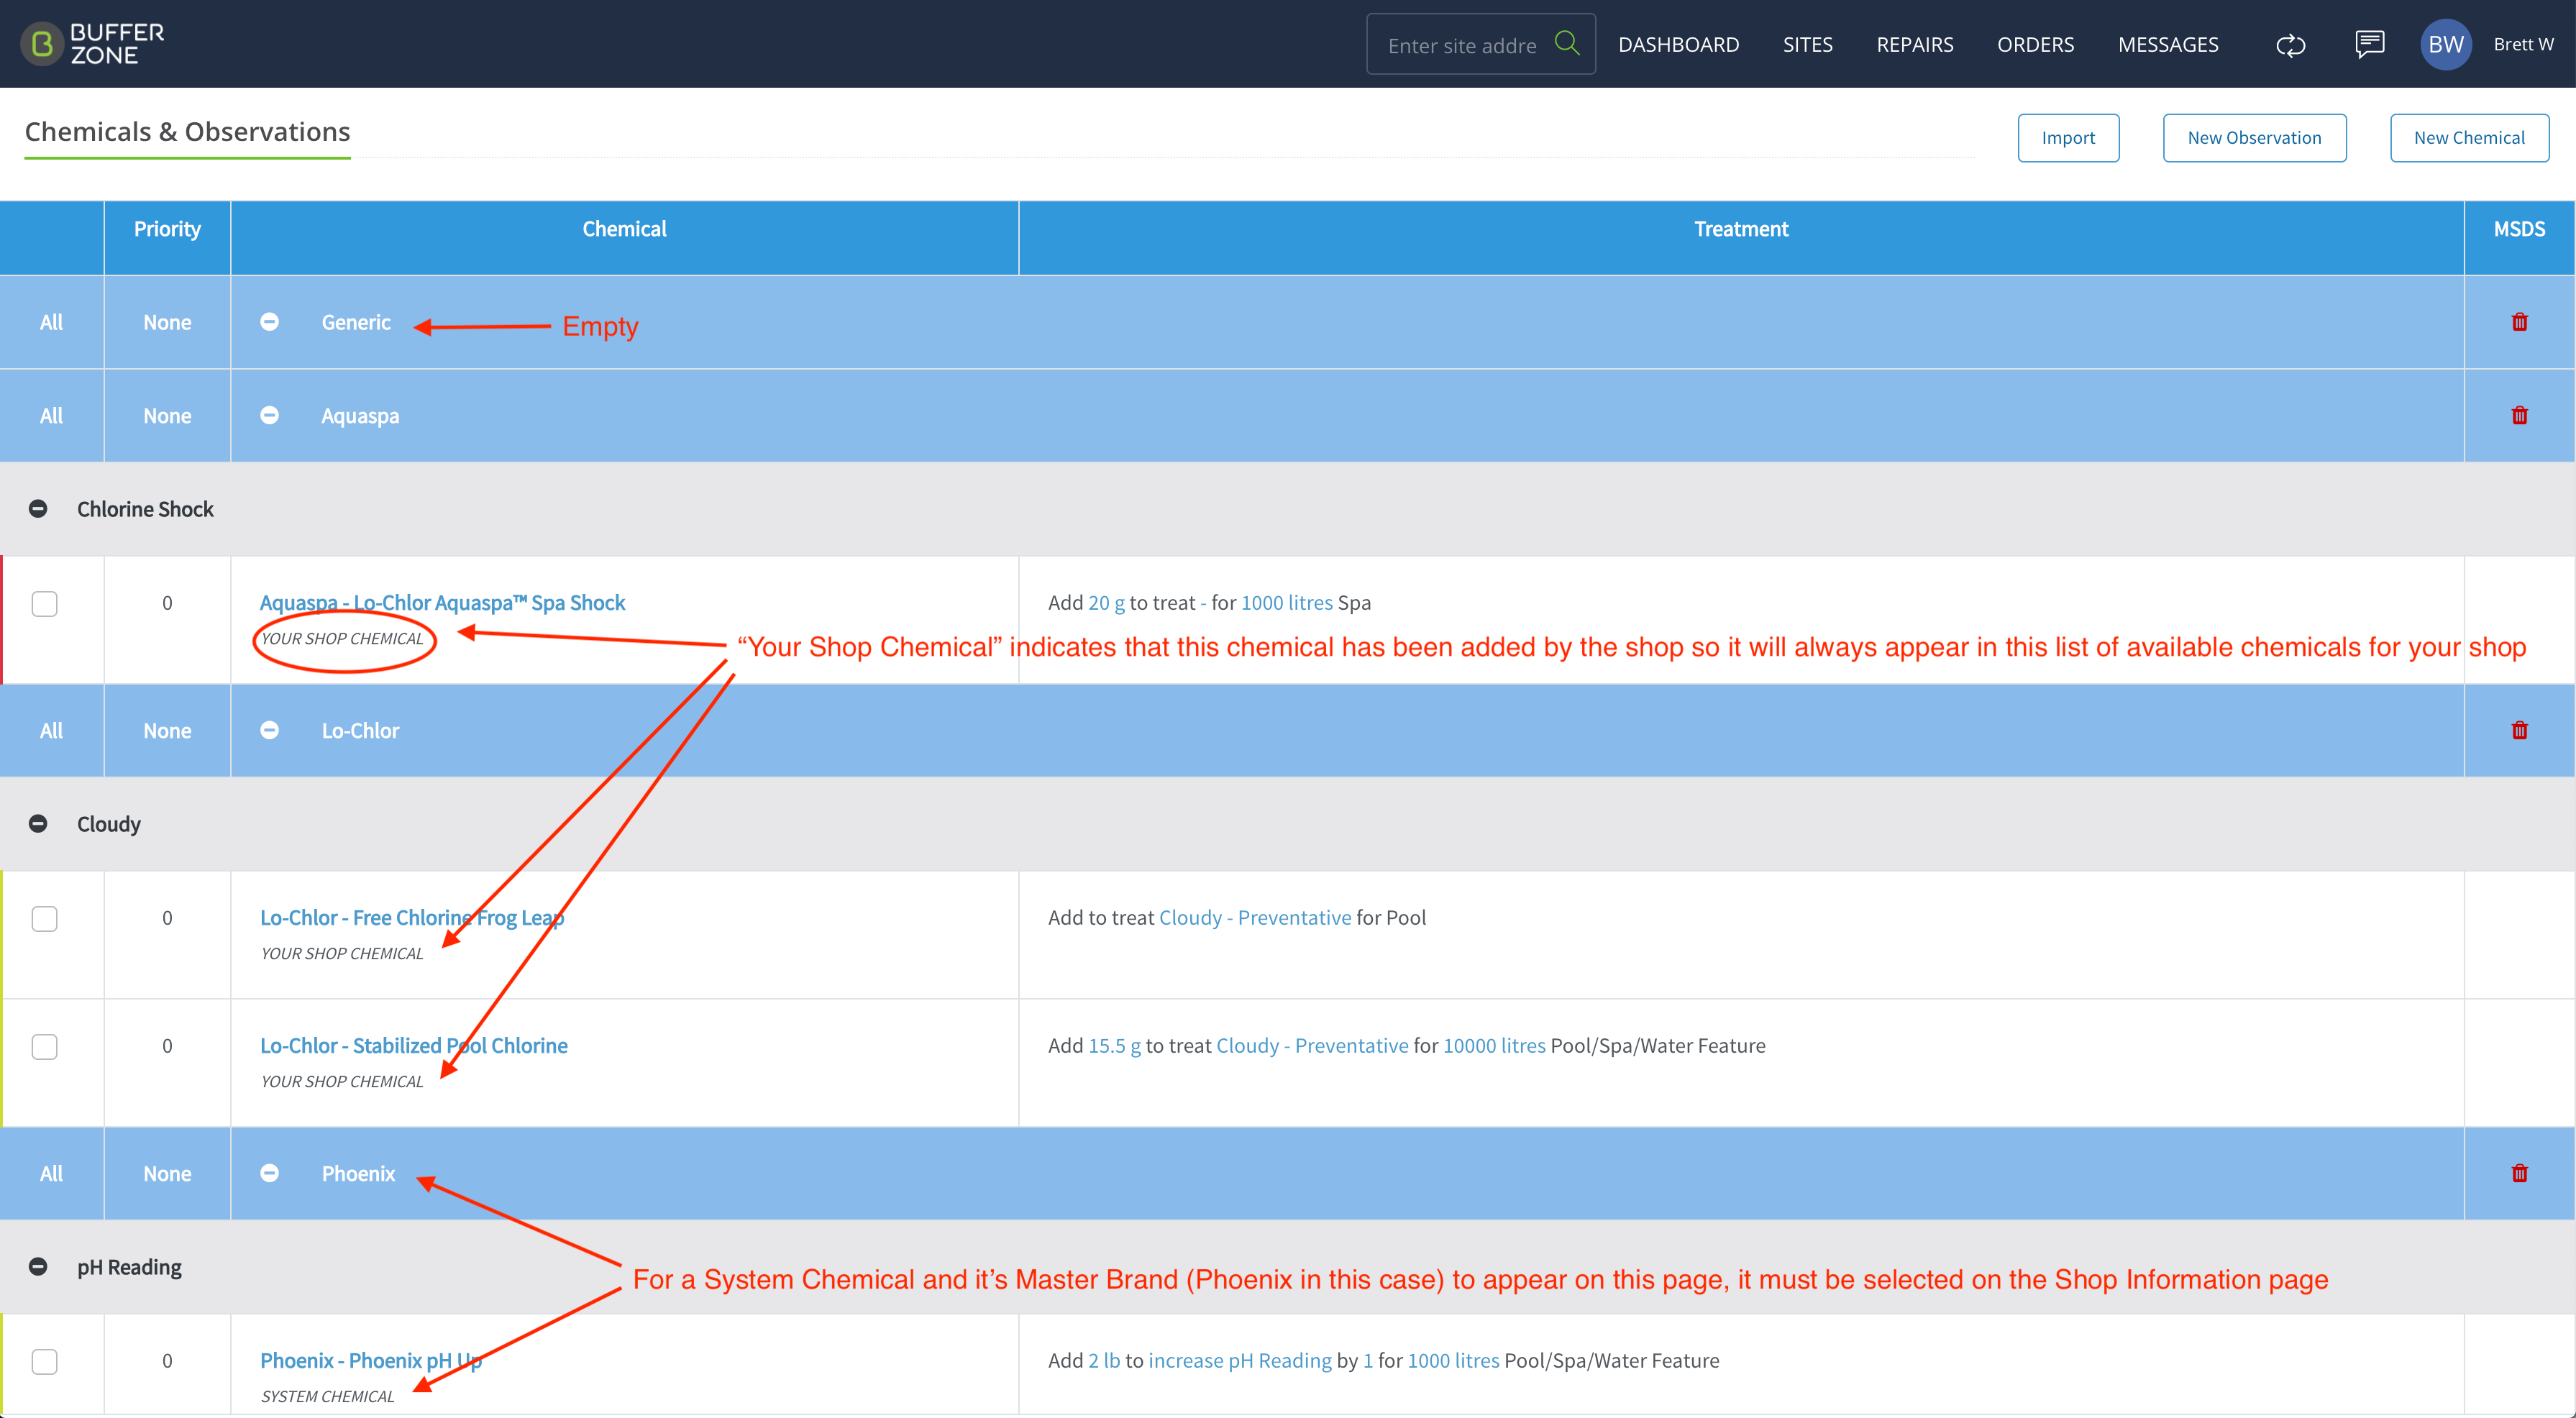Collapse the Cloudy observation group
This screenshot has height=1418, width=2576.
[x=38, y=824]
